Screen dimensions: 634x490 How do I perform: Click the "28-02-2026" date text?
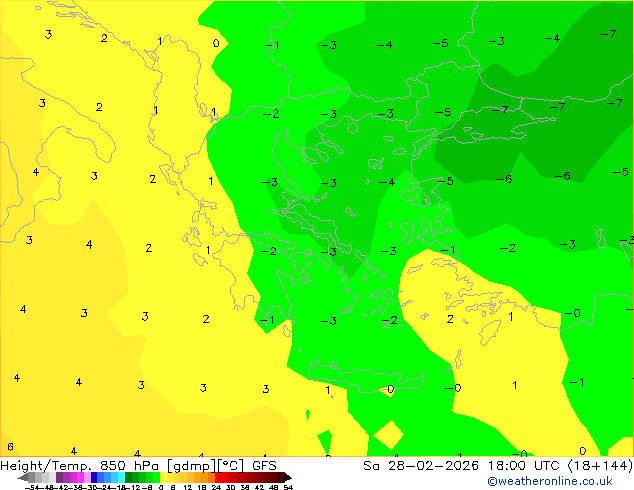pyautogui.click(x=433, y=466)
